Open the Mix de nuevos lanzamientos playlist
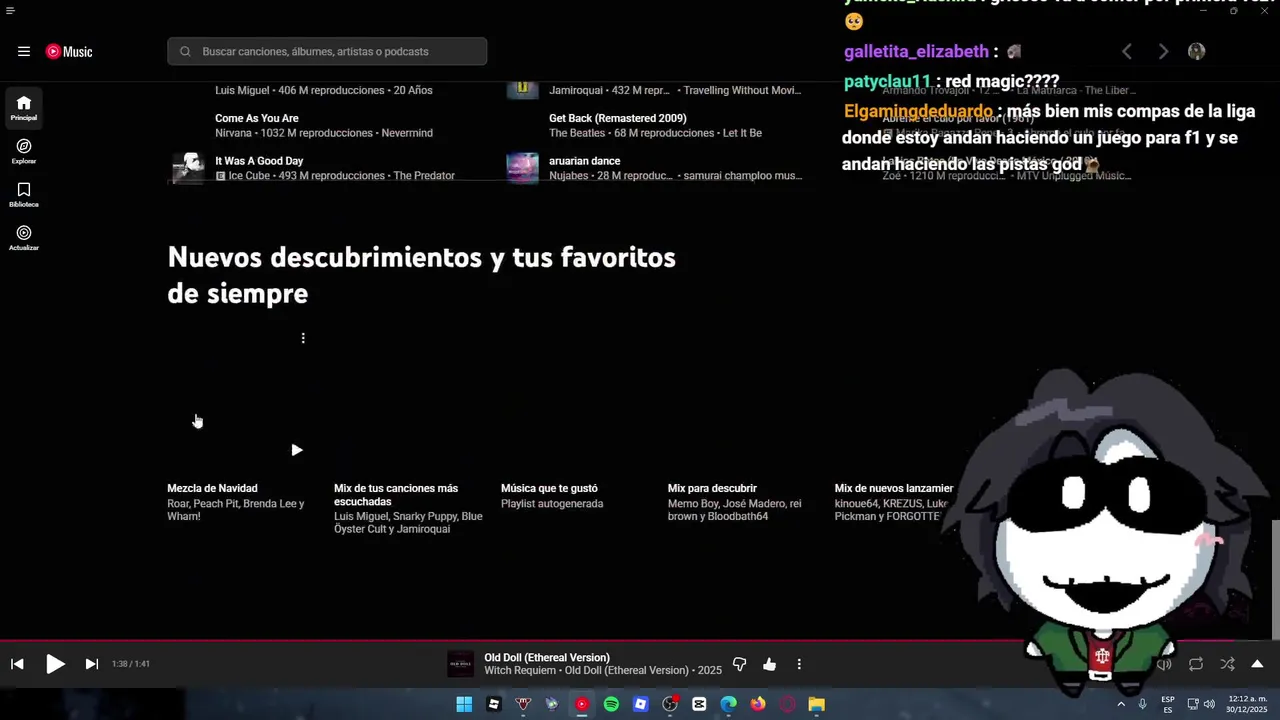 point(894,488)
